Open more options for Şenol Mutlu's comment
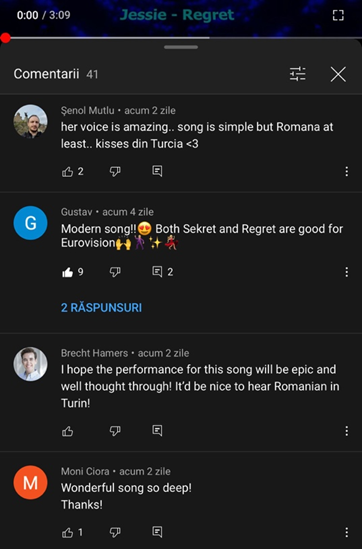Image resolution: width=362 pixels, height=549 pixels. click(347, 172)
